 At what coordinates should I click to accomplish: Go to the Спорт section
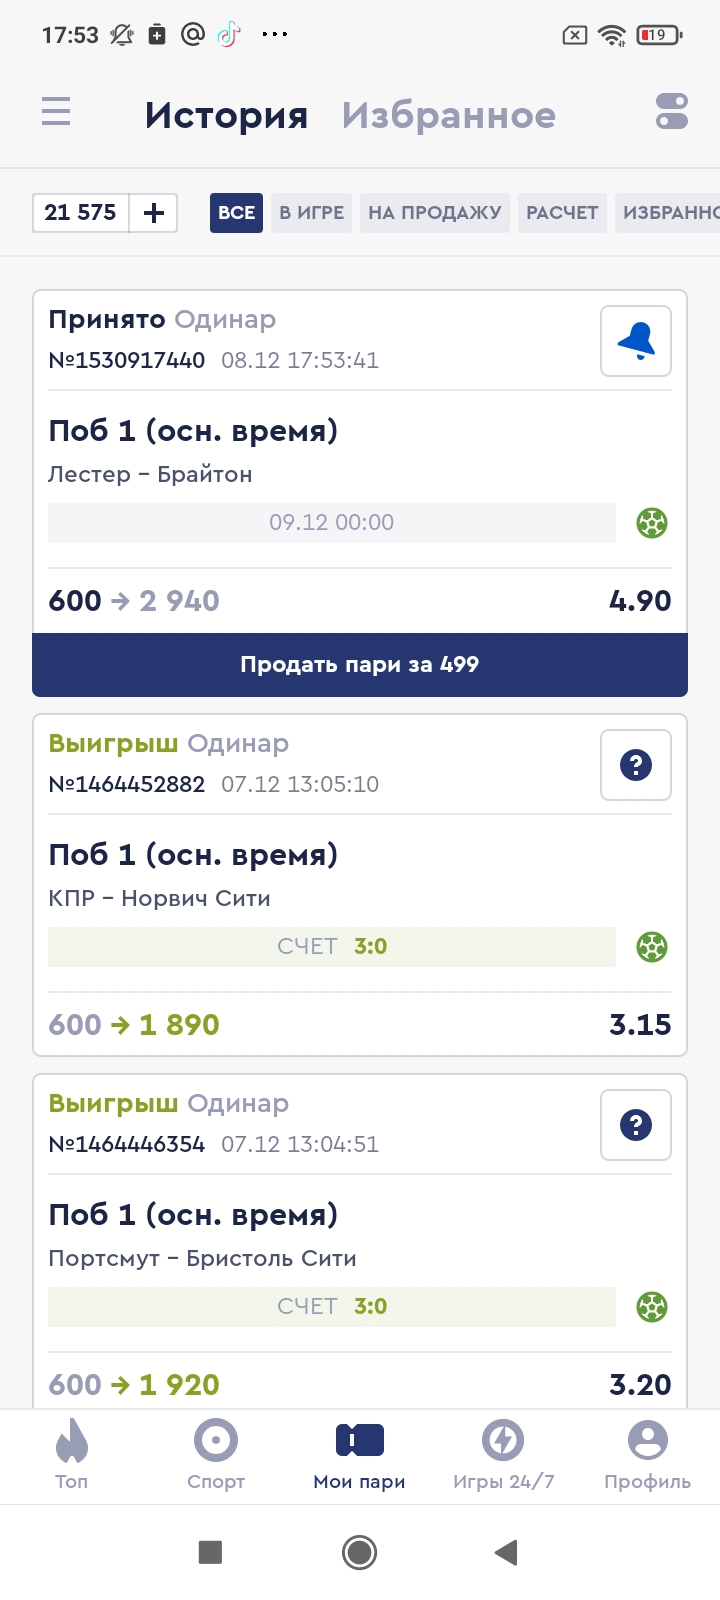tap(216, 1453)
